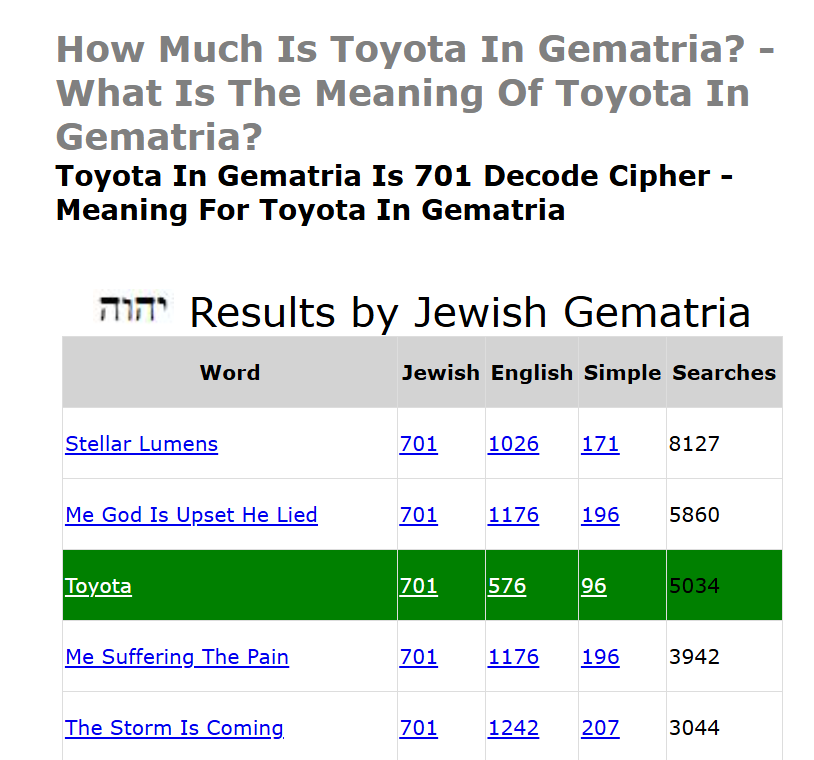Click the Results by Jewish Gematria heading

click(x=470, y=313)
